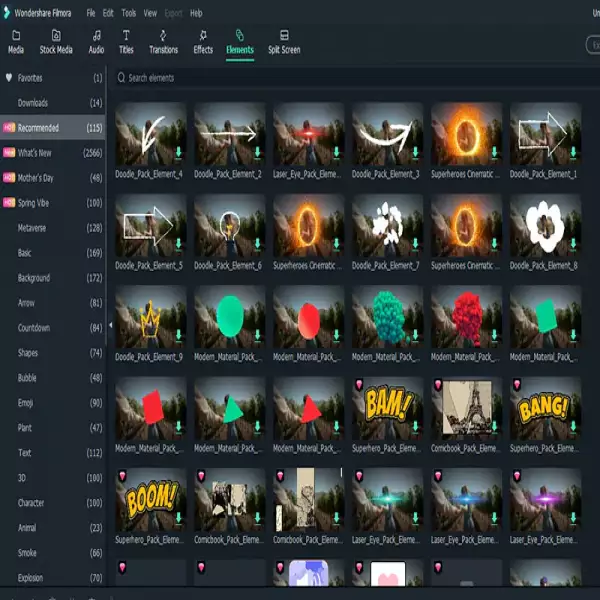Screen dimensions: 600x600
Task: Pick the gold crown Doodle_Pack_Element_9 thumbnail
Action: (x=151, y=320)
